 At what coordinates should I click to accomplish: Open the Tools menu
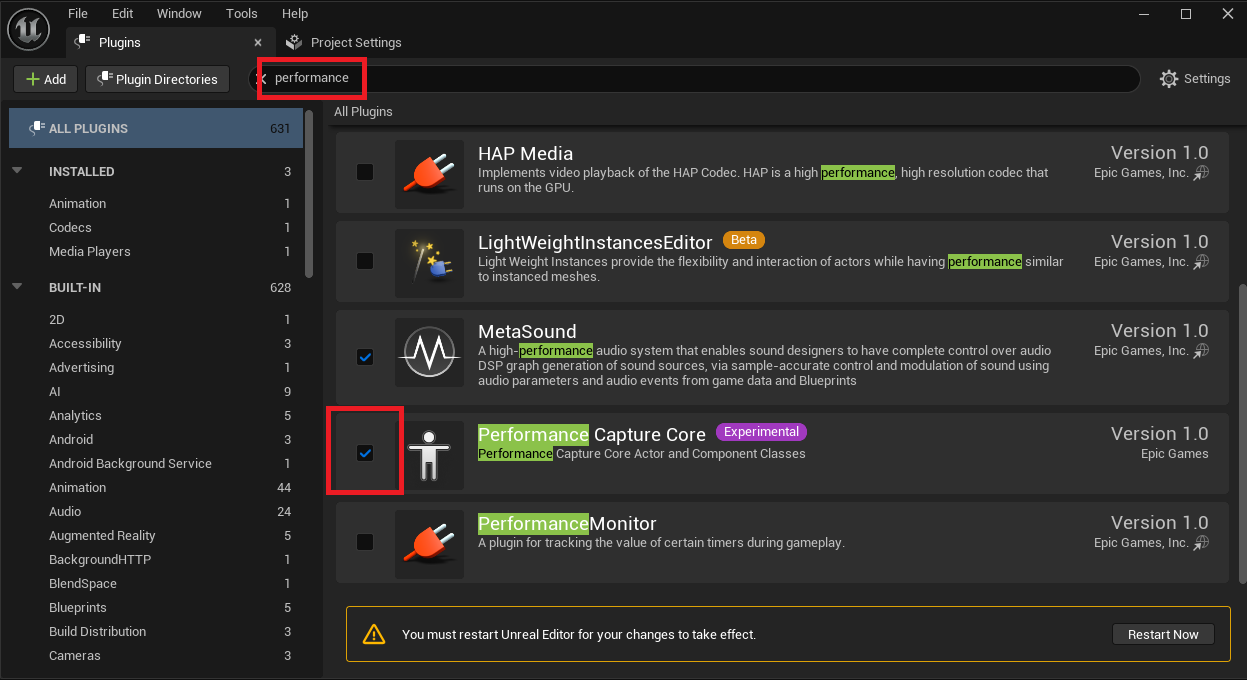[x=242, y=13]
